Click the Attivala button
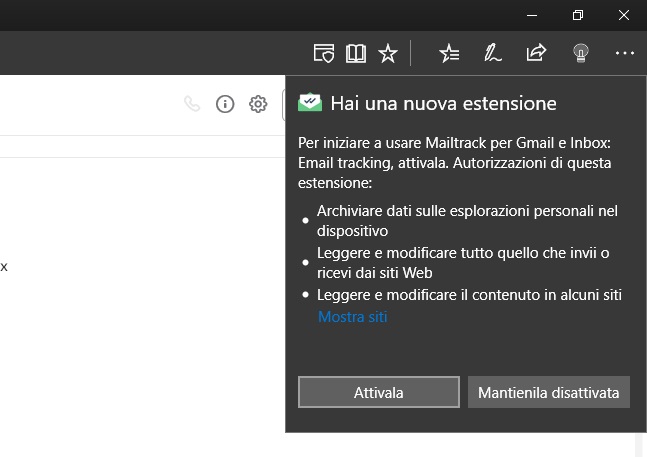This screenshot has width=647, height=457. pyautogui.click(x=379, y=393)
